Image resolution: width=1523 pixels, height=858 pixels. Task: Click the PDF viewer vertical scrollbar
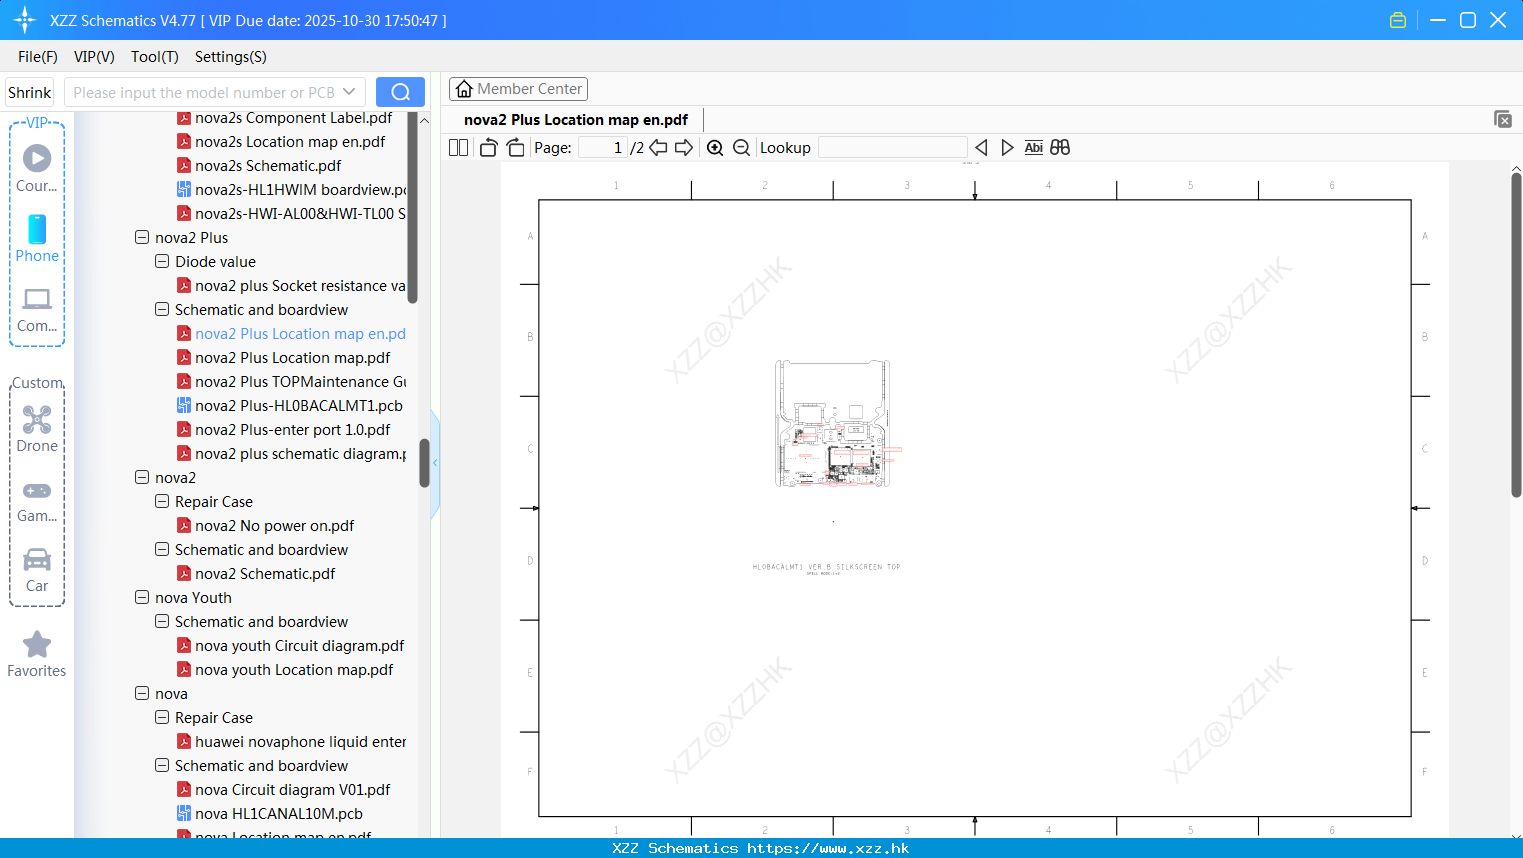[1516, 335]
